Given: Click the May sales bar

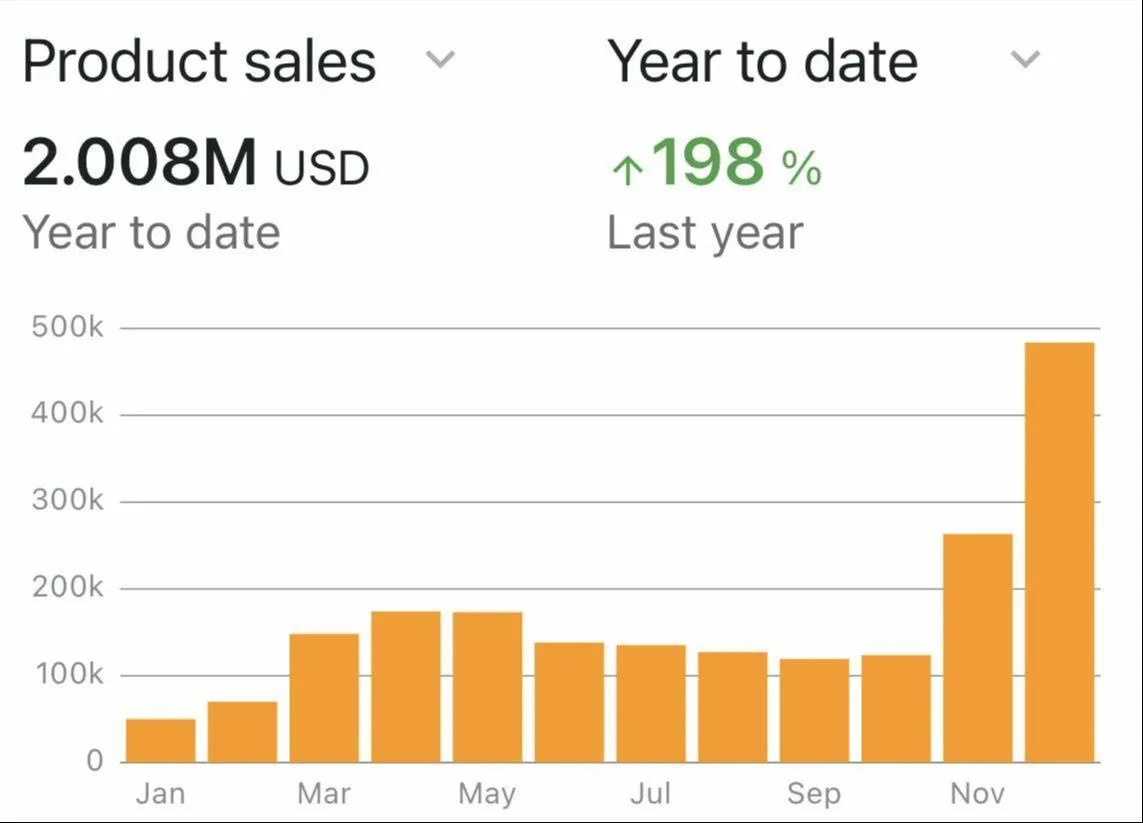Looking at the screenshot, I should [487, 687].
